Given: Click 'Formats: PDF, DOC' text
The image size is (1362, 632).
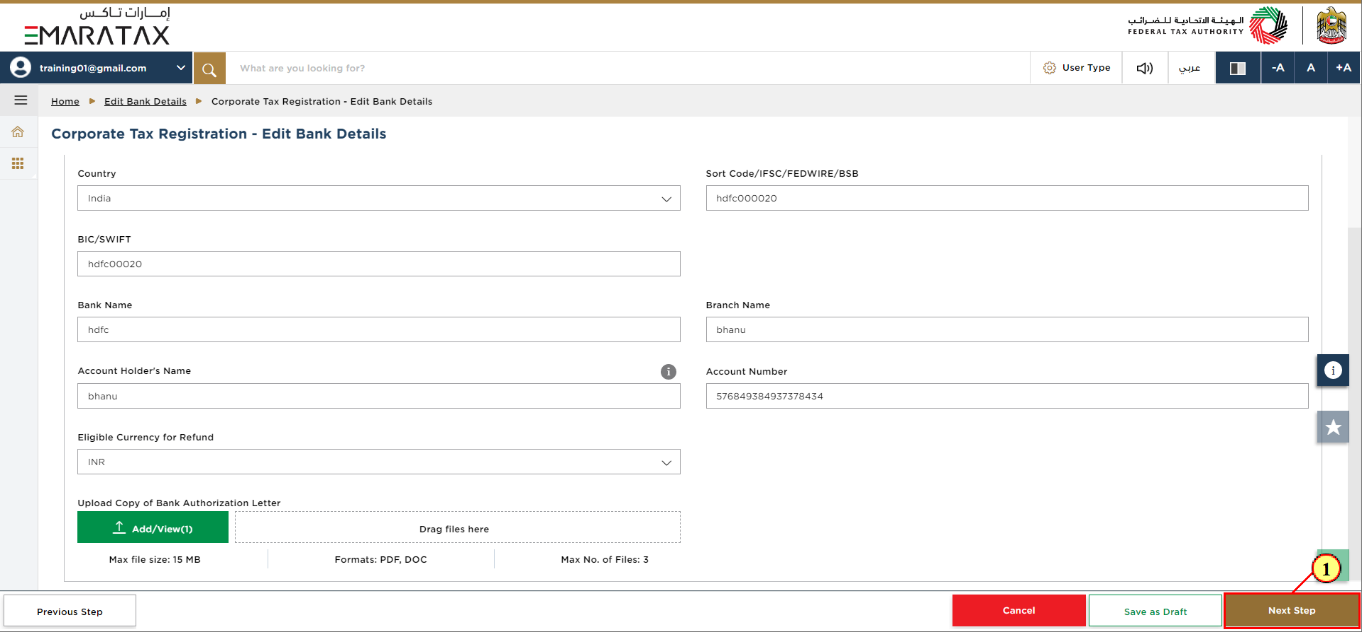Looking at the screenshot, I should tap(381, 560).
